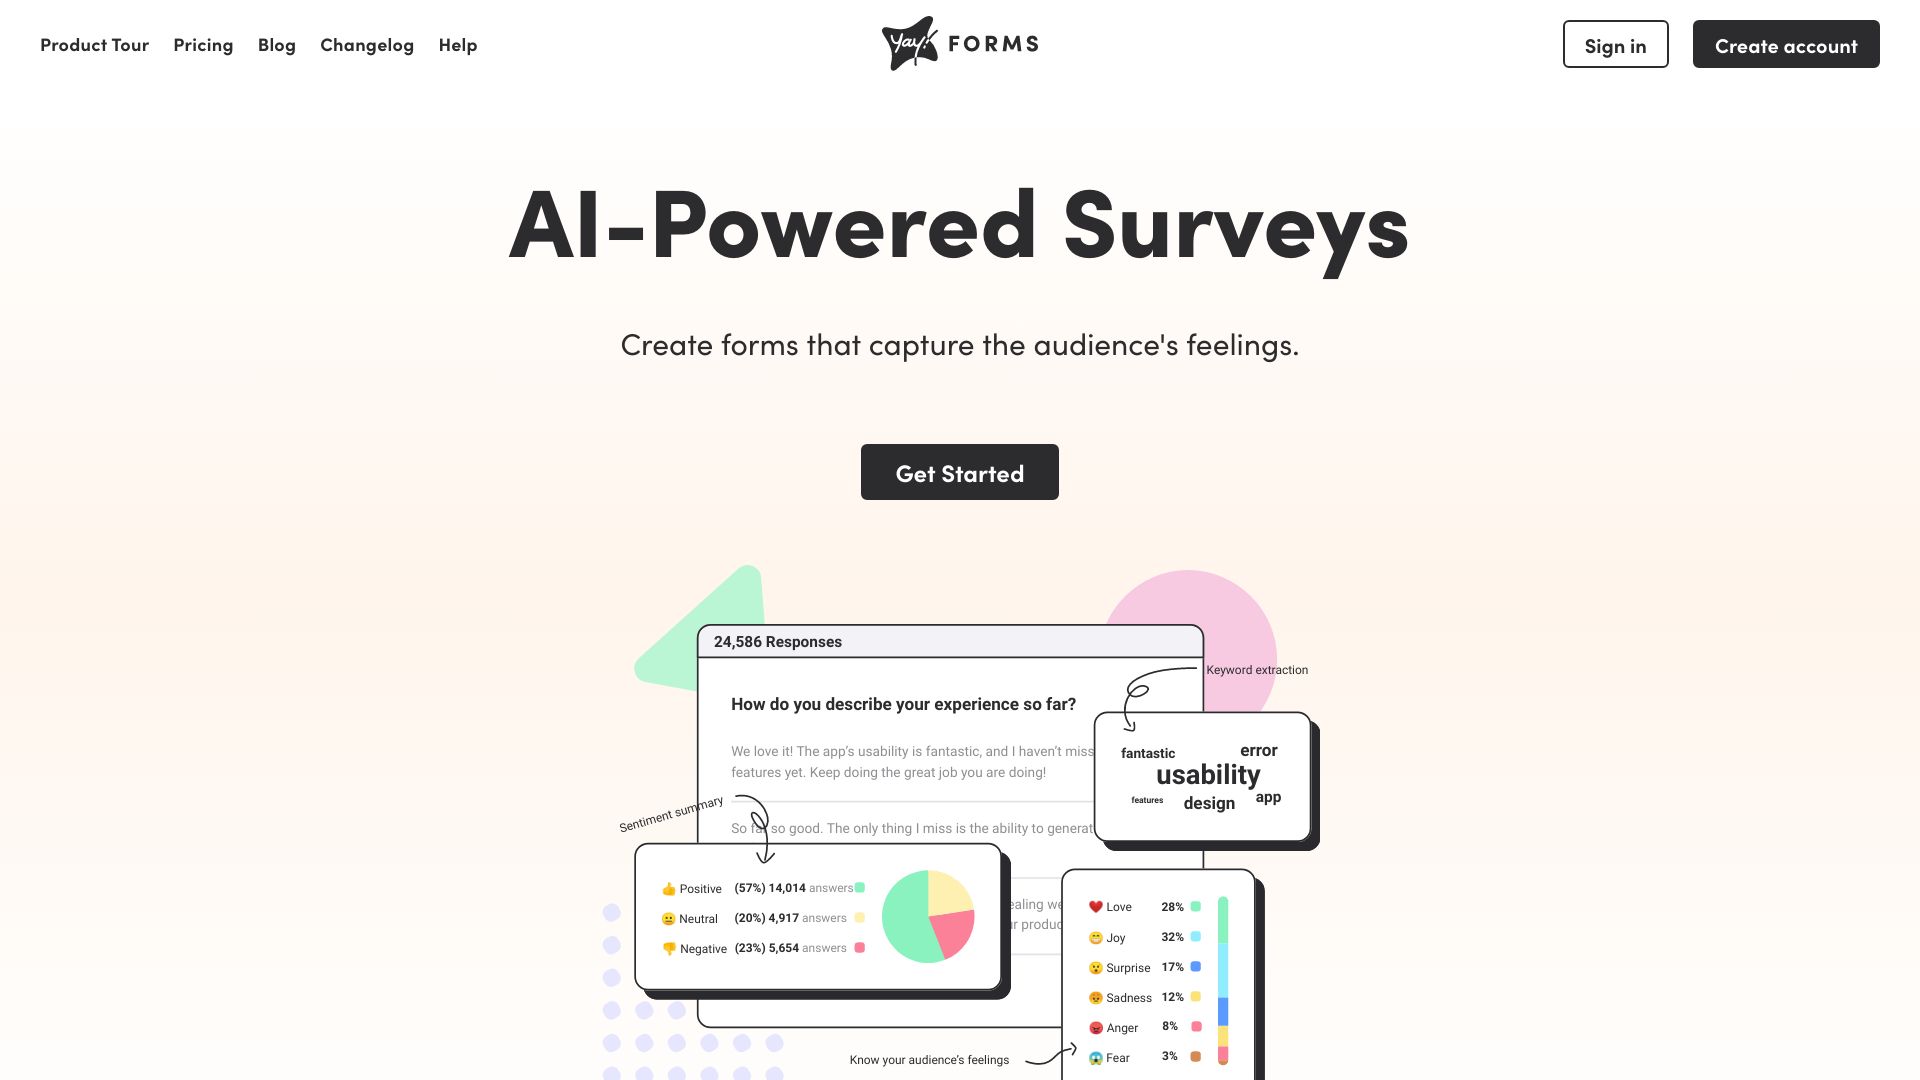Toggle the Positive sentiment answers indicator

point(858,886)
